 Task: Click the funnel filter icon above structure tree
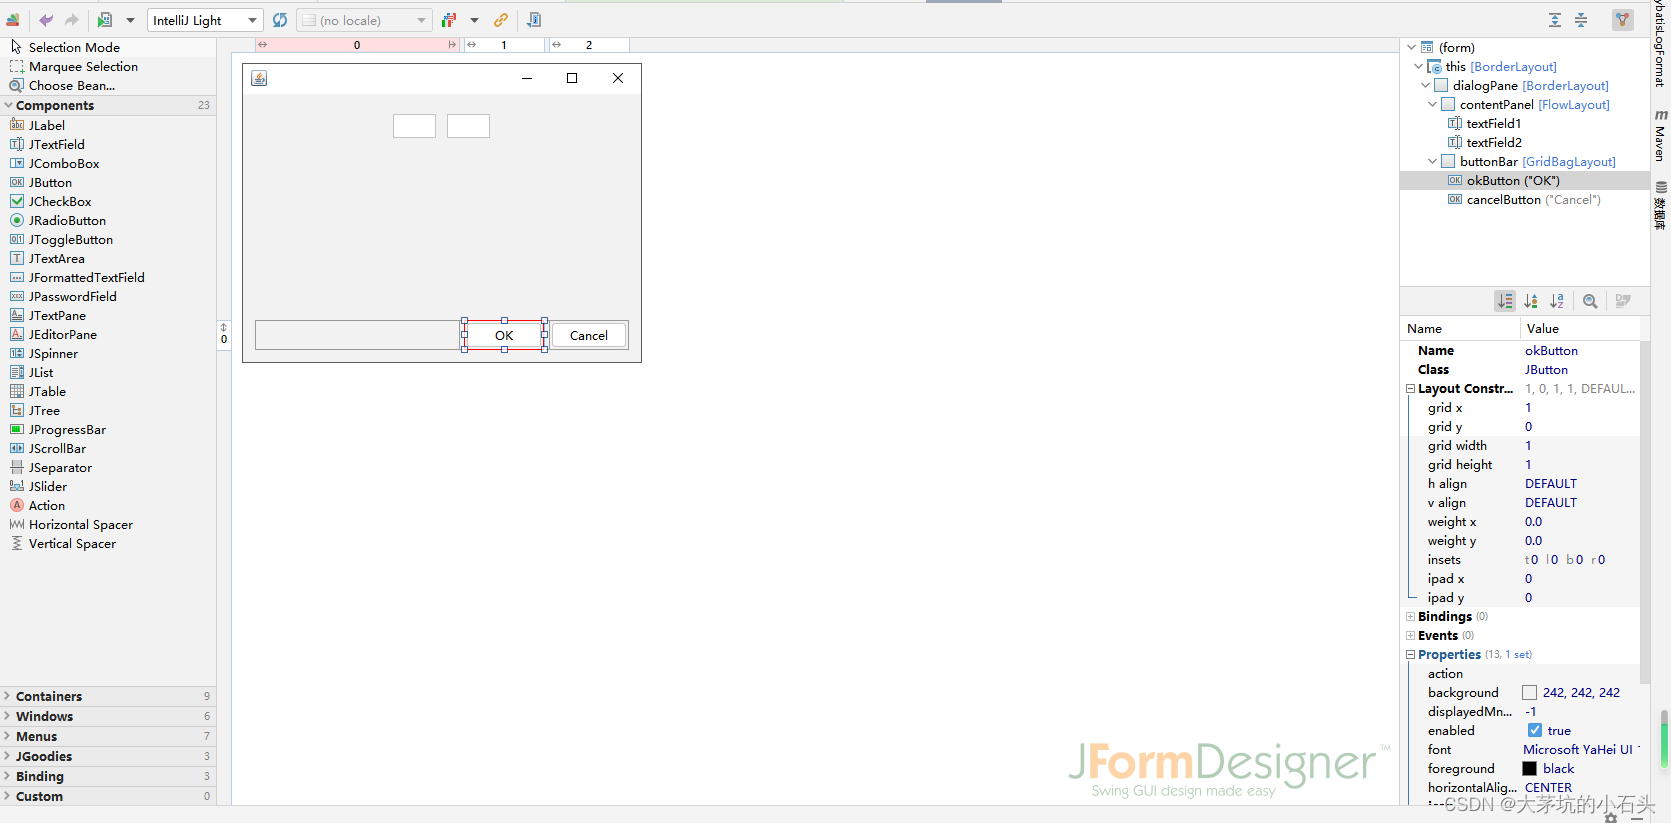coord(1623,19)
